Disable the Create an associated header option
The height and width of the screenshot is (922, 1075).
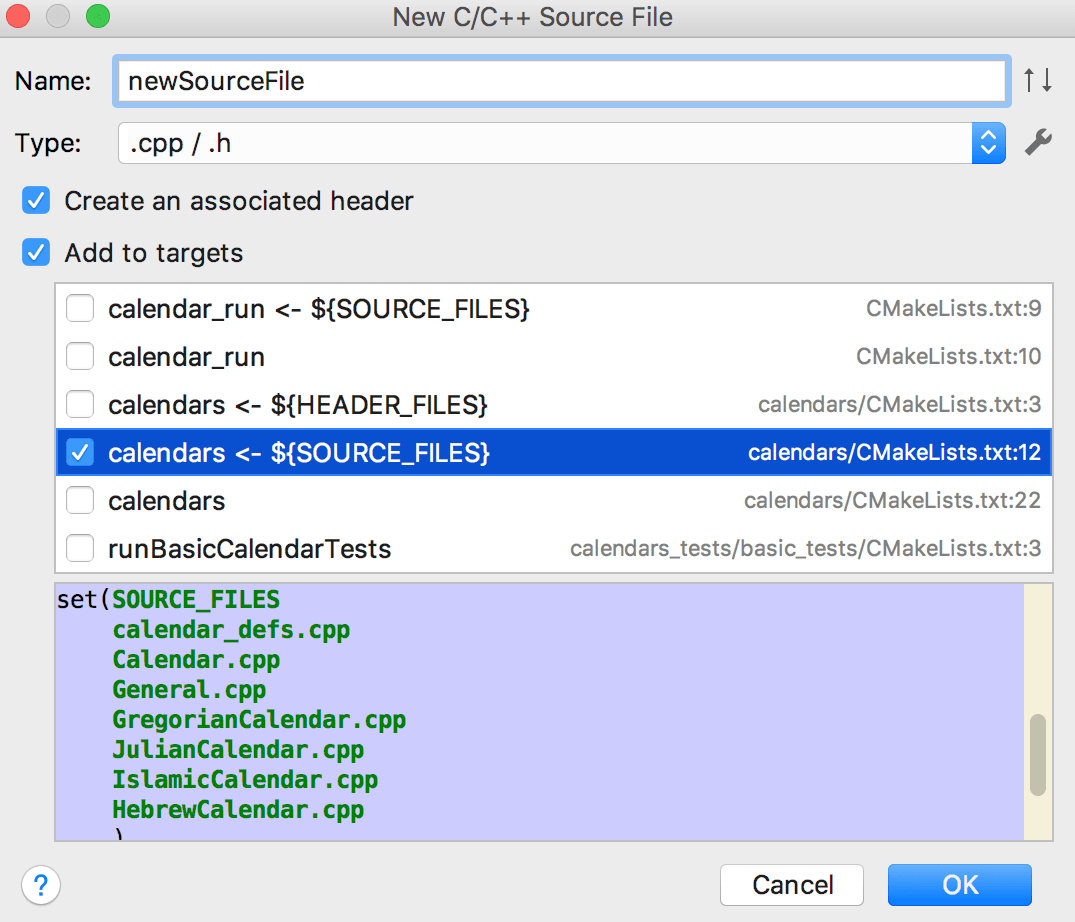(35, 200)
